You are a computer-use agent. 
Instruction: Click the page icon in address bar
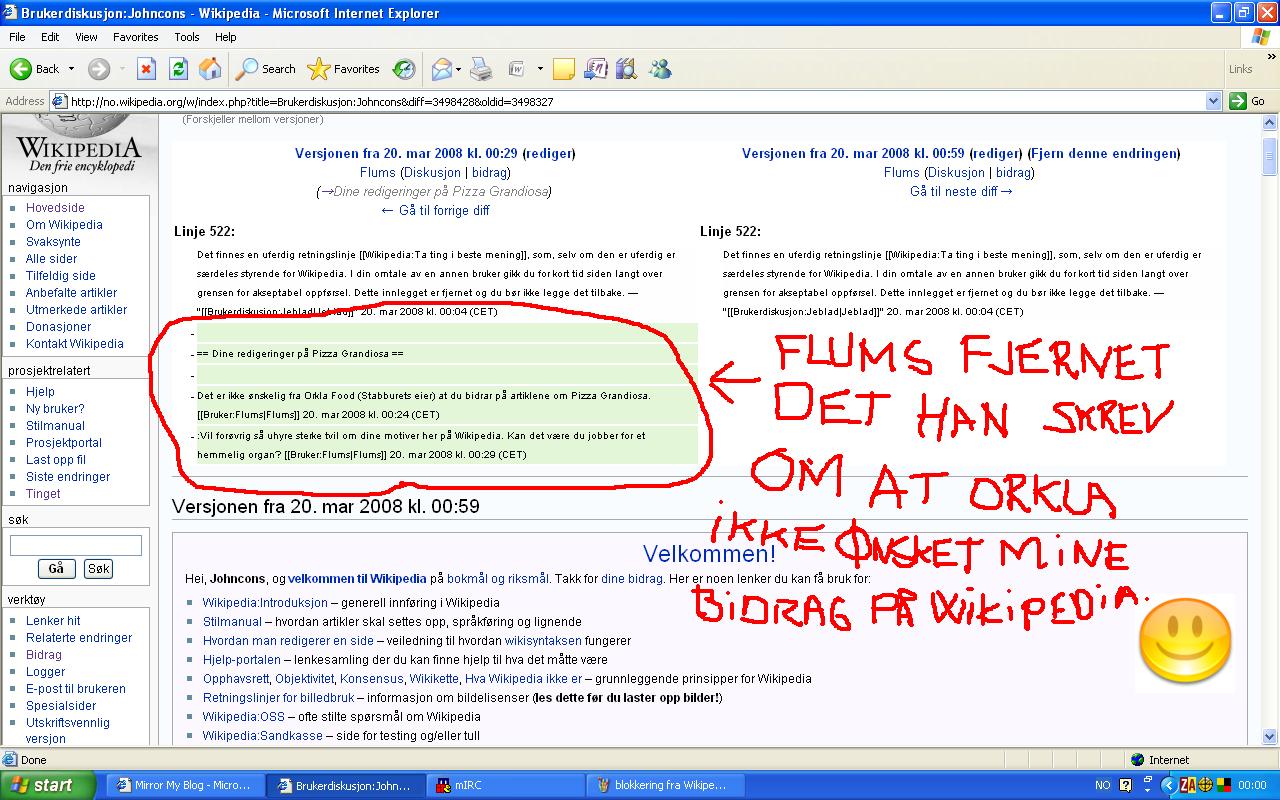(x=59, y=101)
